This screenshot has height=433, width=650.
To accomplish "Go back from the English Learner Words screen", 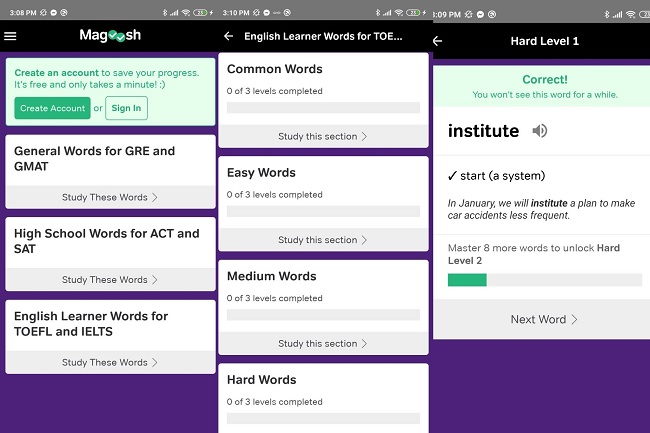I will [x=228, y=36].
